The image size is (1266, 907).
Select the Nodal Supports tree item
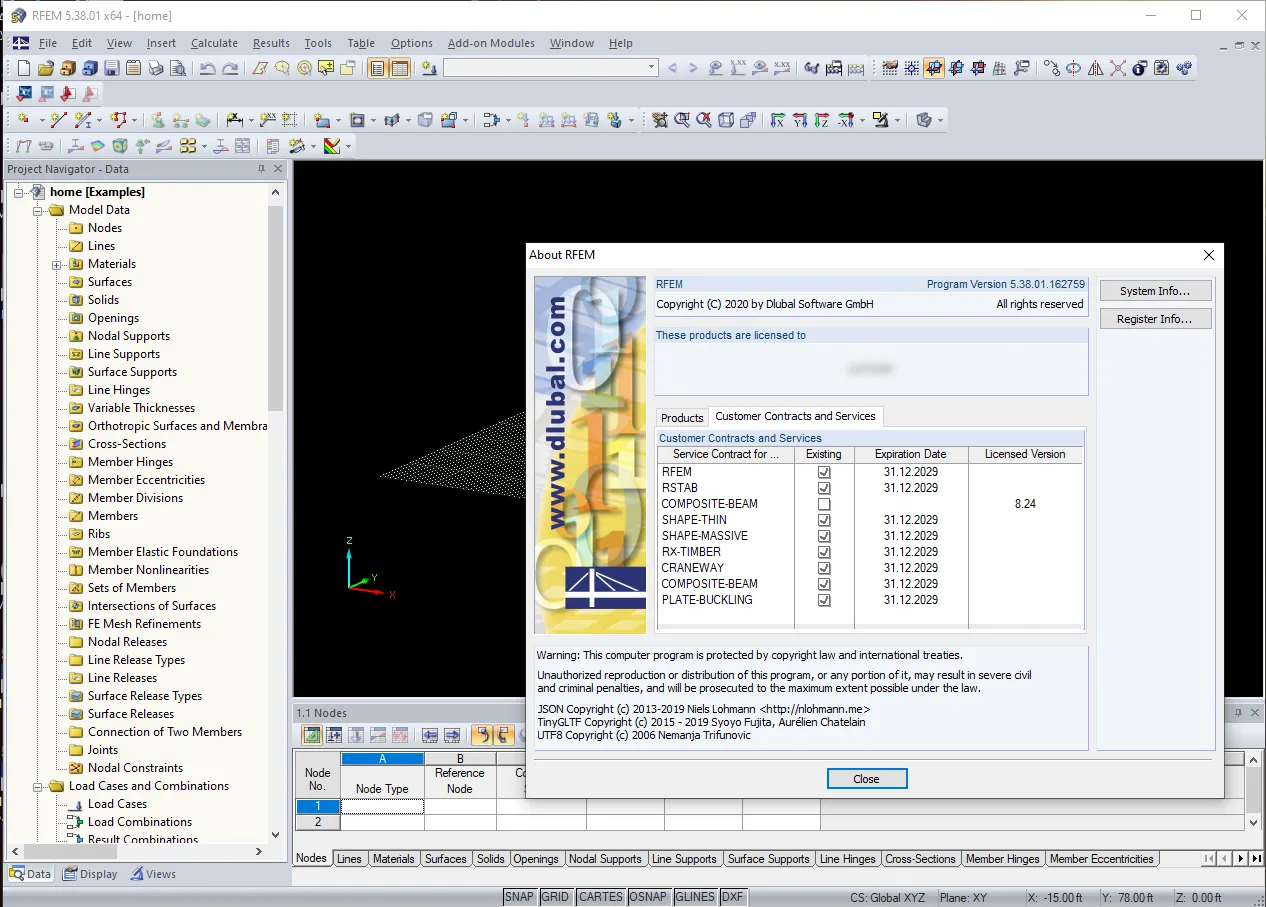(129, 336)
